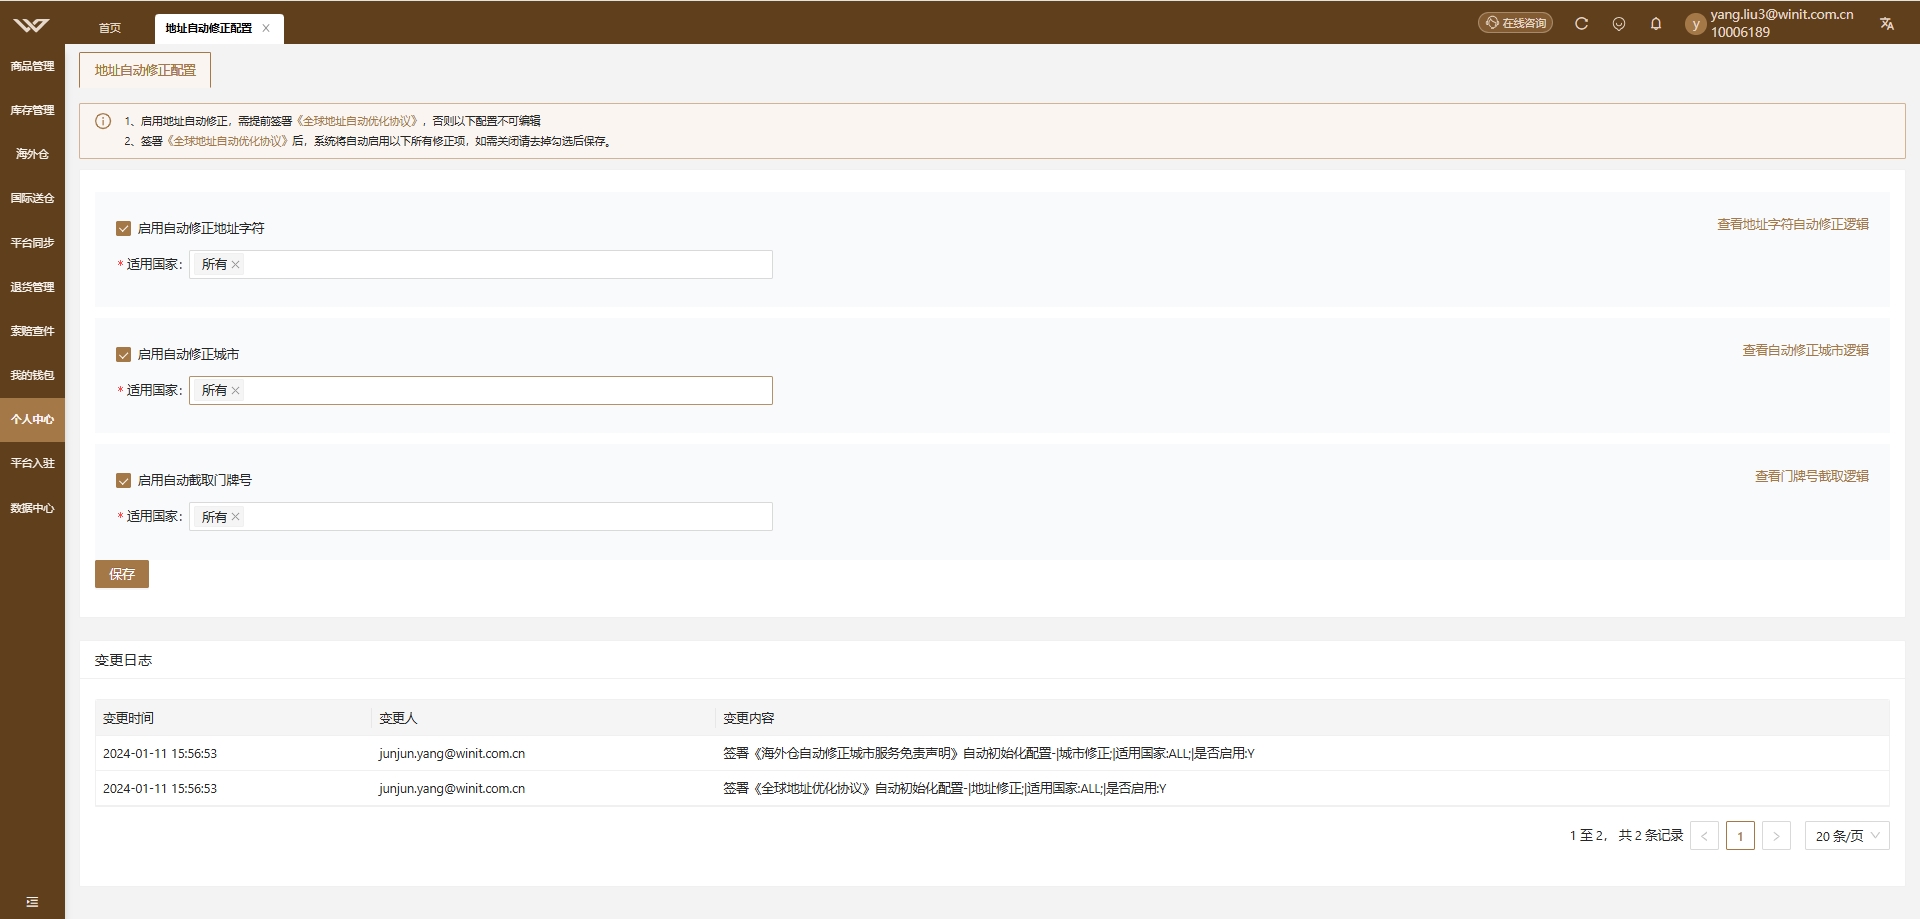This screenshot has height=919, width=1920.
Task: Click the change time in the 城市修正 row
Action: 160,754
